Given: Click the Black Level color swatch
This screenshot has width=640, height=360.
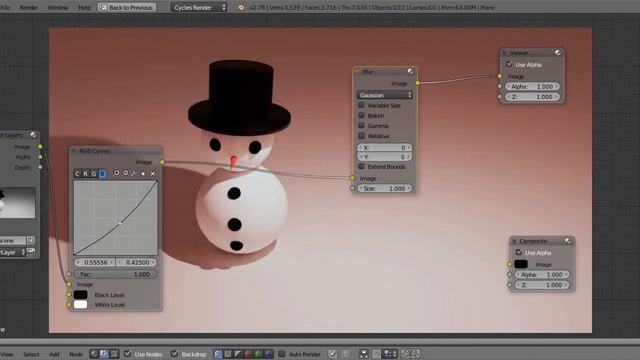Looking at the screenshot, I should [x=80, y=294].
